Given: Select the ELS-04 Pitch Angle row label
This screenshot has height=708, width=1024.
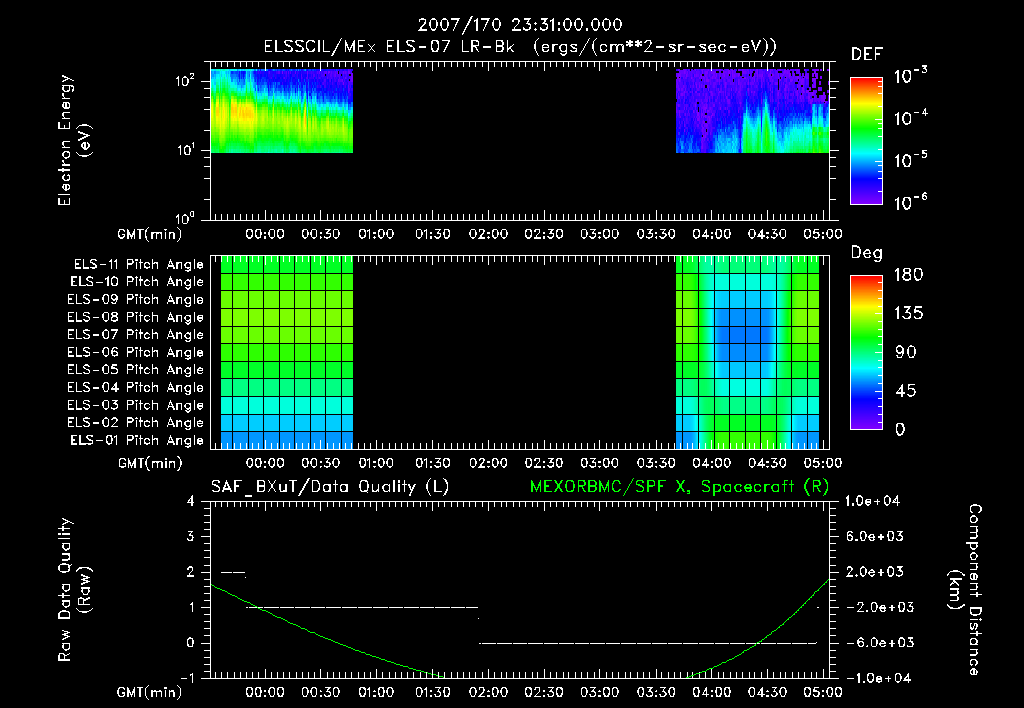Looking at the screenshot, I should click(x=135, y=388).
